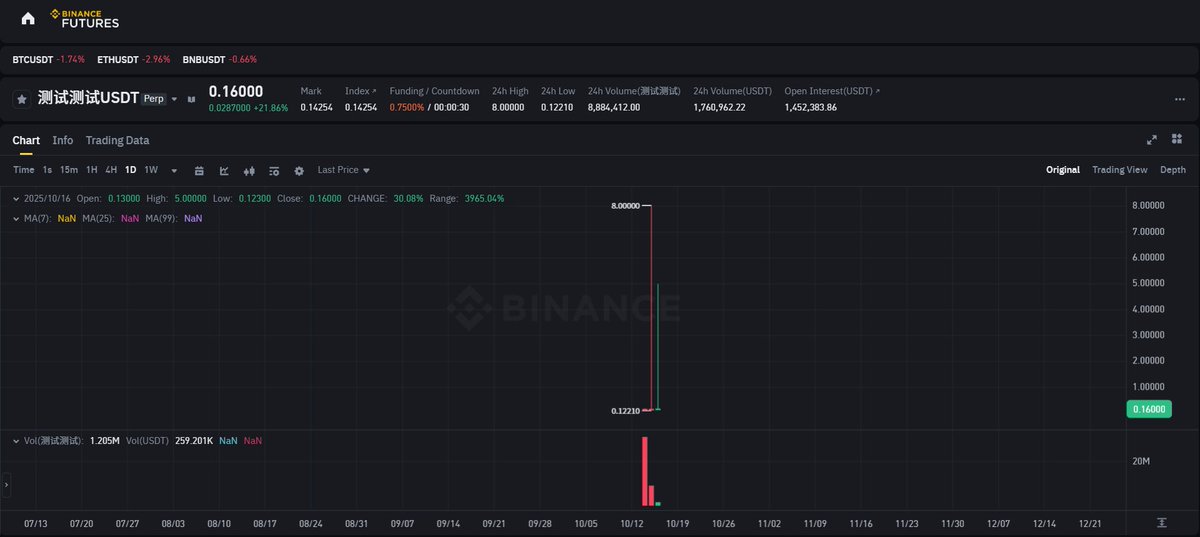The width and height of the screenshot is (1200, 537).
Task: Select the Original chart view
Action: [x=1062, y=170]
